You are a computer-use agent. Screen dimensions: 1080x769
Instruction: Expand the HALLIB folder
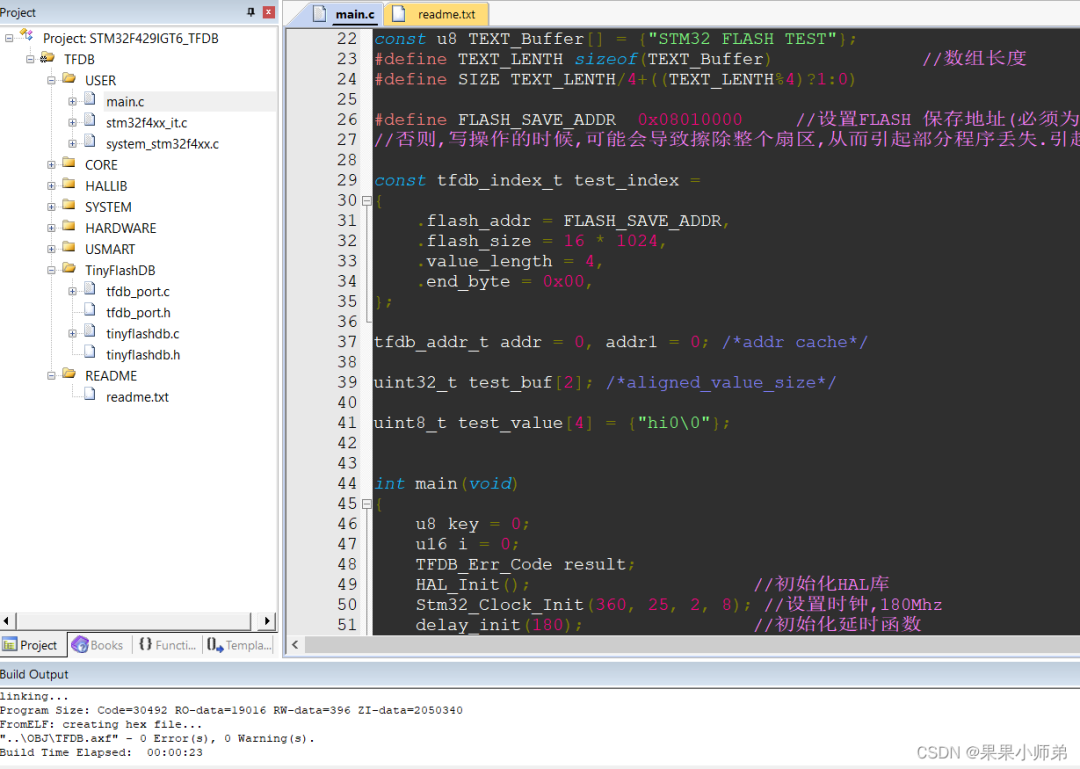click(51, 186)
